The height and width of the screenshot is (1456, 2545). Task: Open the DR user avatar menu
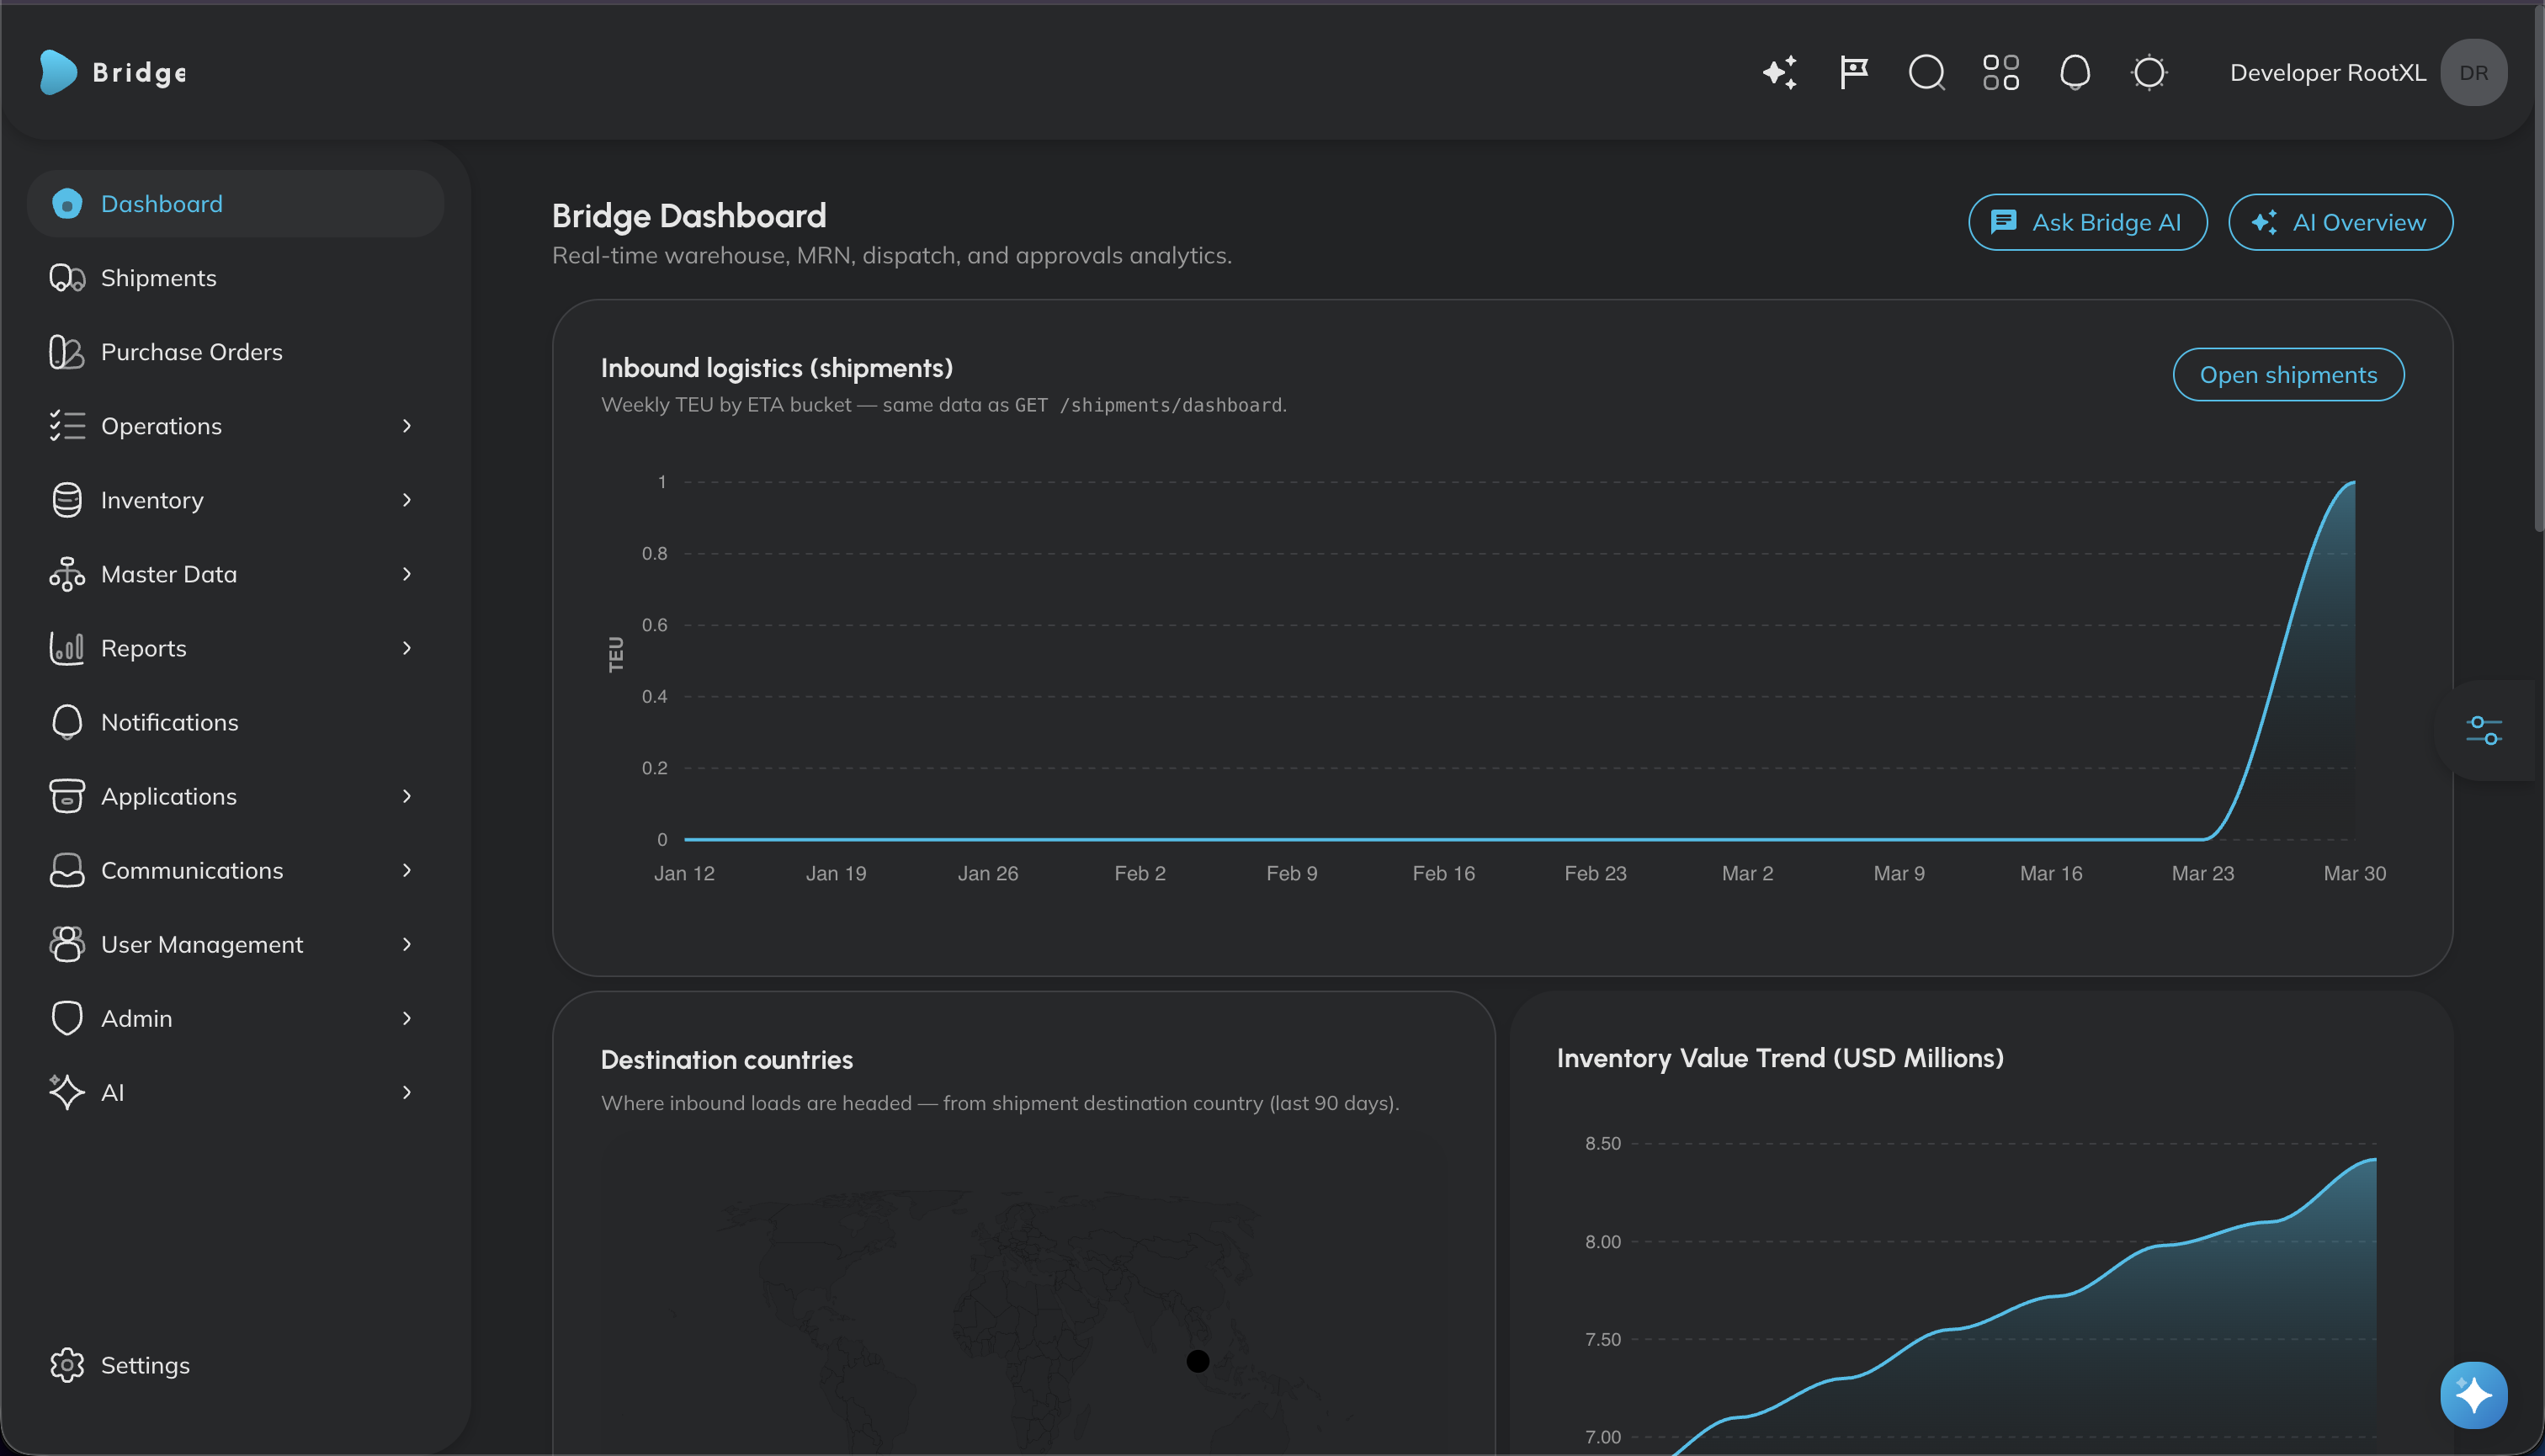[x=2473, y=73]
